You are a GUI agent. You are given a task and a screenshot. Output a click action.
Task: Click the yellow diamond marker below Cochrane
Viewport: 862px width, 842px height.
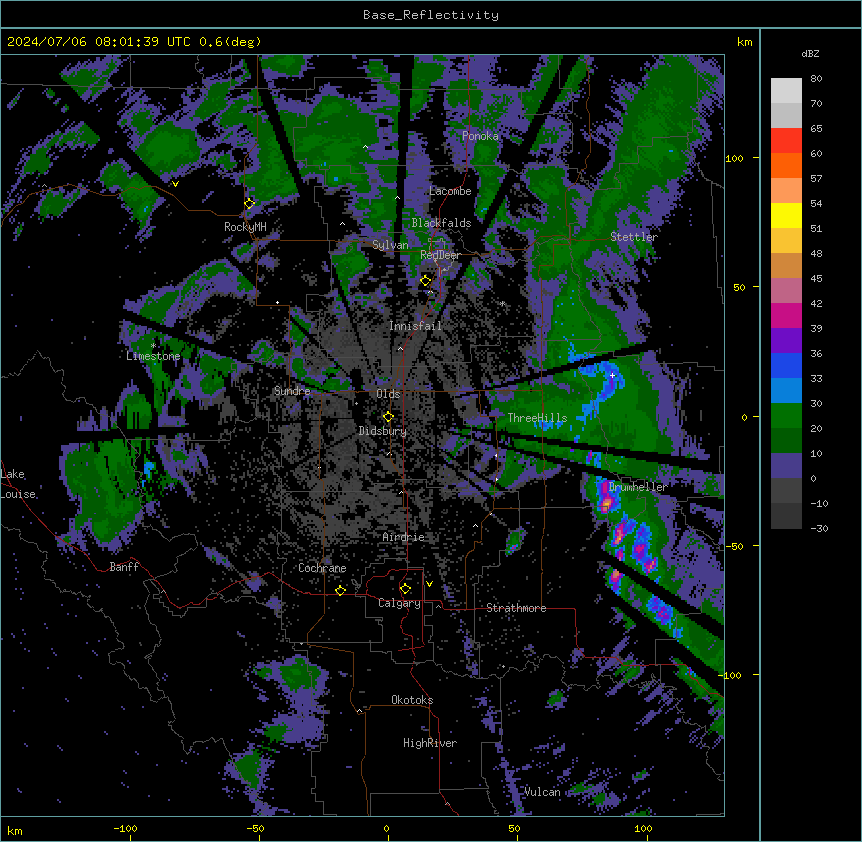[340, 590]
